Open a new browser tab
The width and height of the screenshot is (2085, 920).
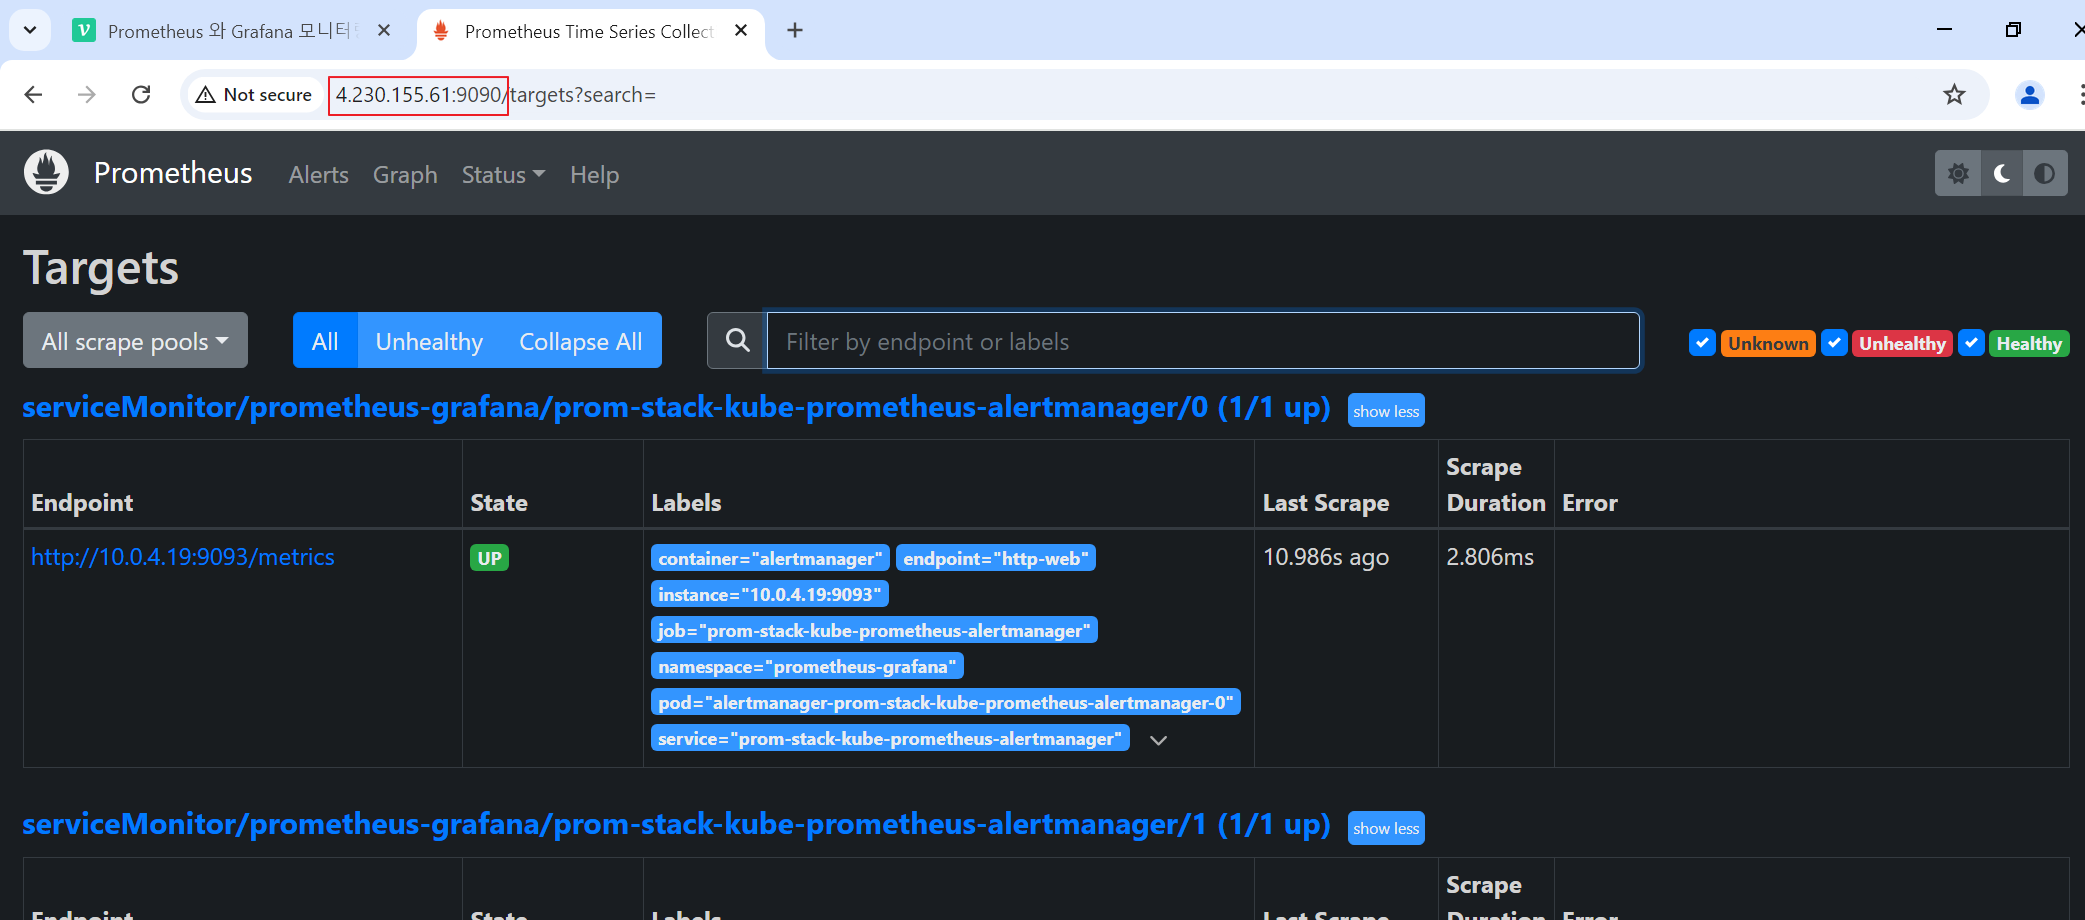(x=795, y=31)
